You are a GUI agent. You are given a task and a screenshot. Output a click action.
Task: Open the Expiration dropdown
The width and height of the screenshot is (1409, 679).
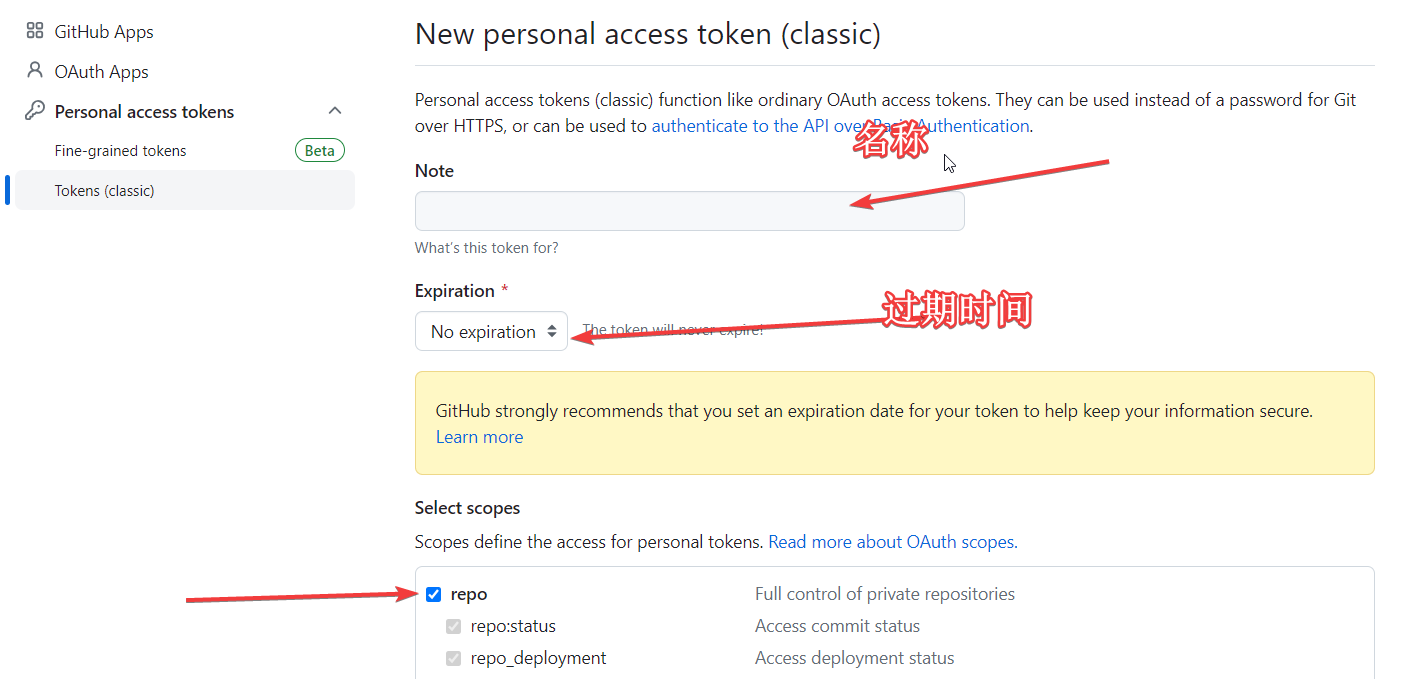[491, 331]
